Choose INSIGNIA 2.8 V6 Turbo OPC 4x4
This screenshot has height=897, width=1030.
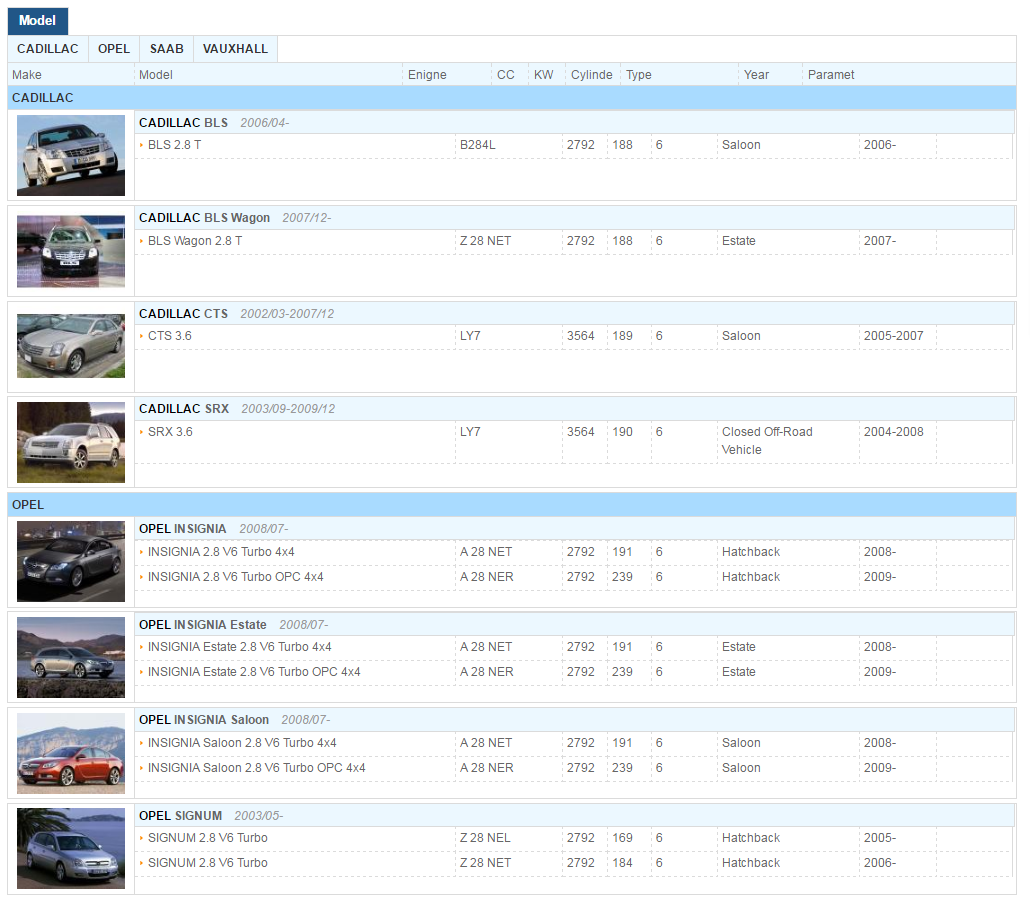pos(235,577)
